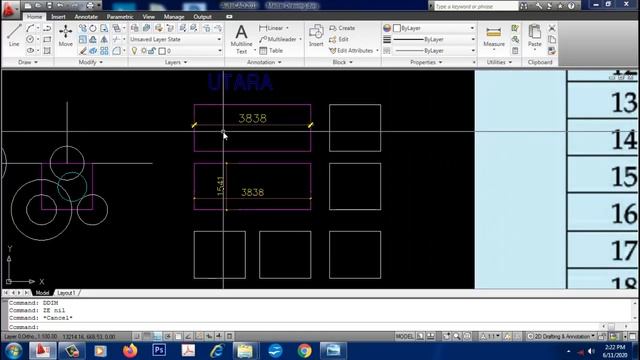This screenshot has width=640, height=360.
Task: Switch to the Insert ribbon tab
Action: click(58, 17)
